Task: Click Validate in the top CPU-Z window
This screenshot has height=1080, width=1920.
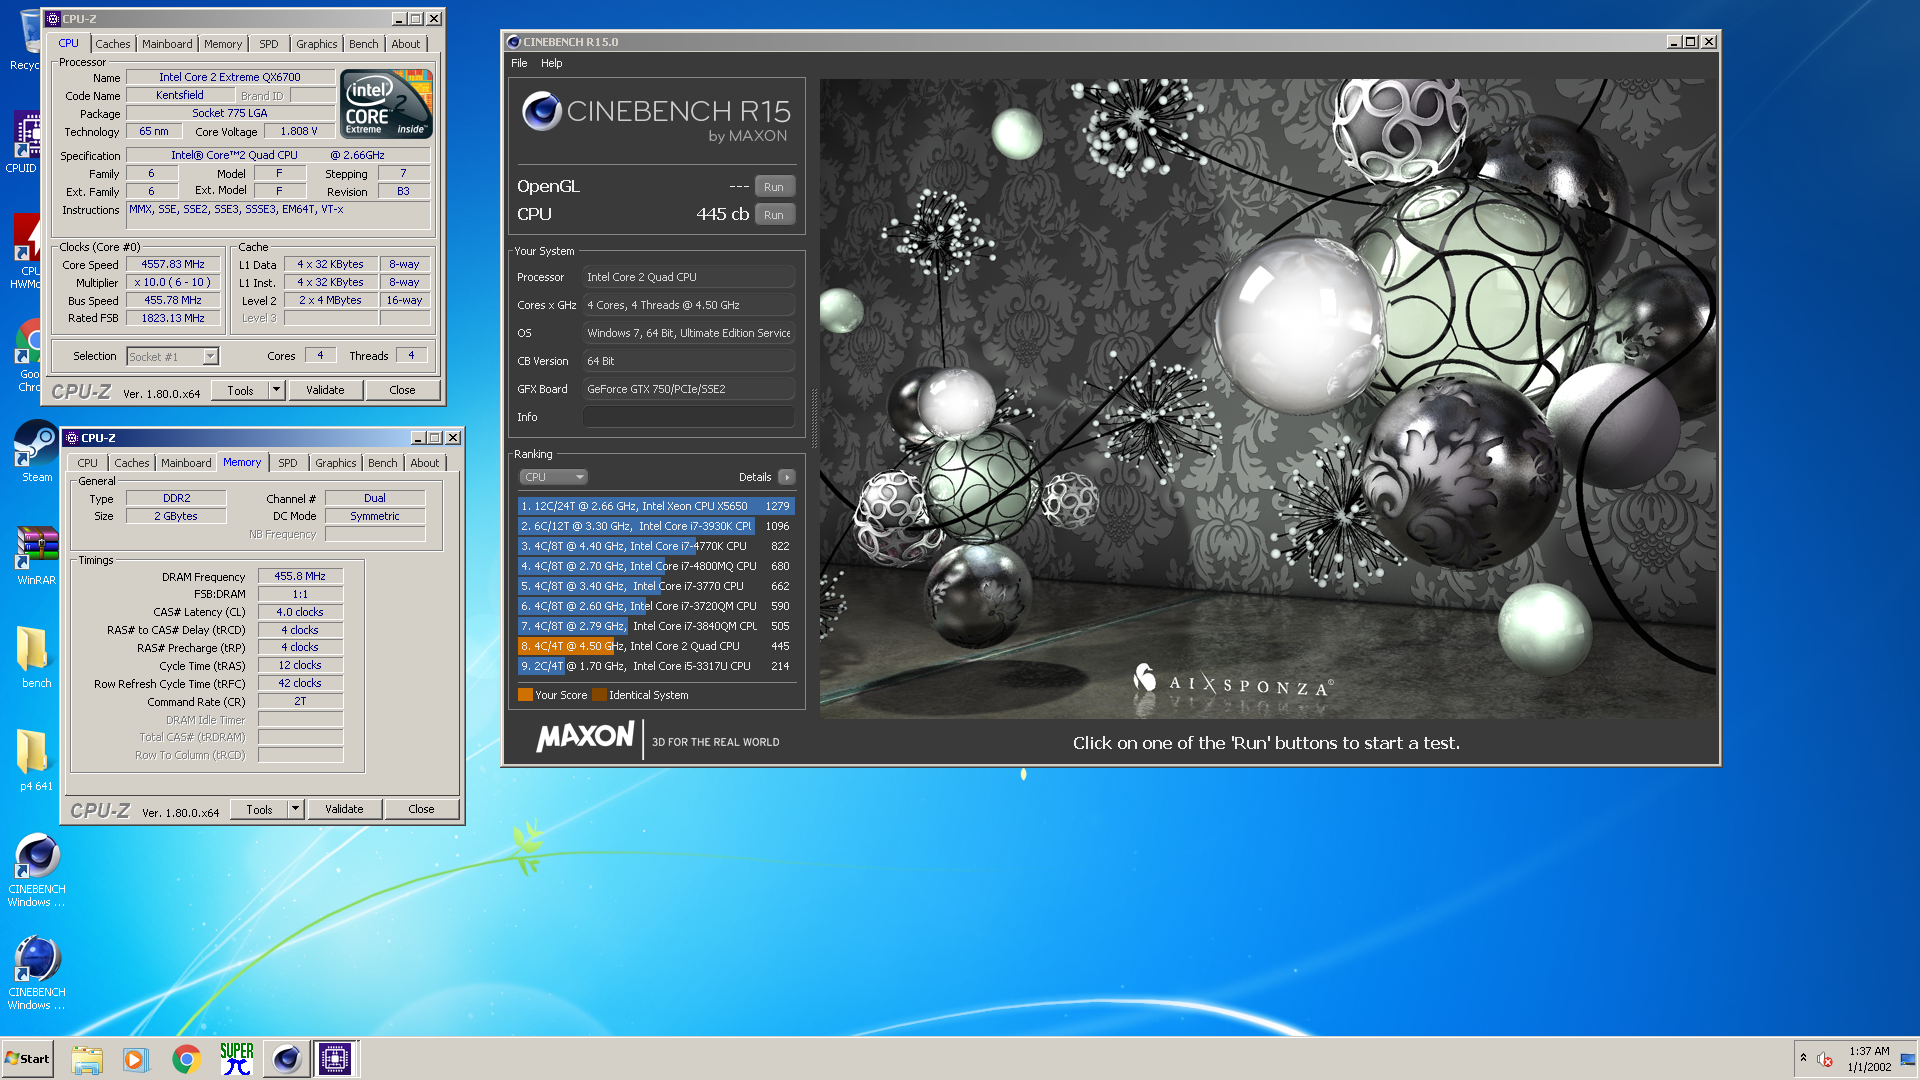Action: point(325,390)
